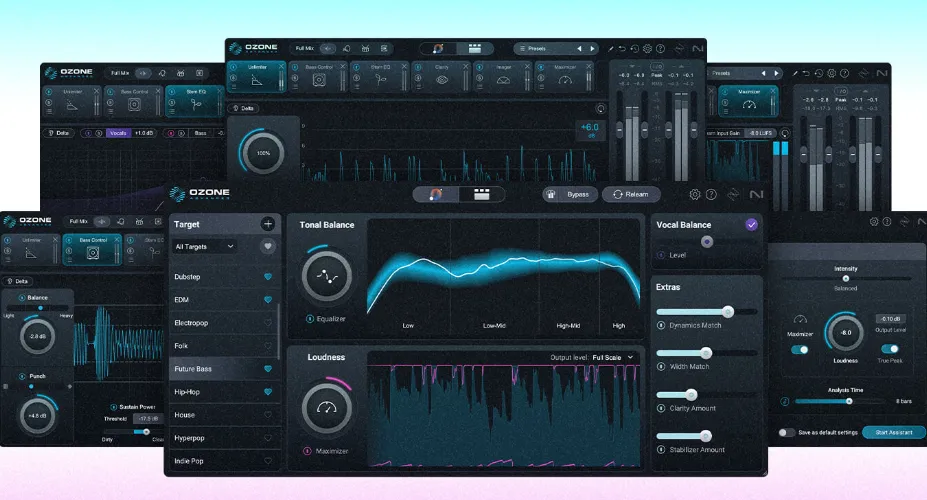Select drums stem icon in Unlimiter window header
The image size is (927, 500).
365,48
